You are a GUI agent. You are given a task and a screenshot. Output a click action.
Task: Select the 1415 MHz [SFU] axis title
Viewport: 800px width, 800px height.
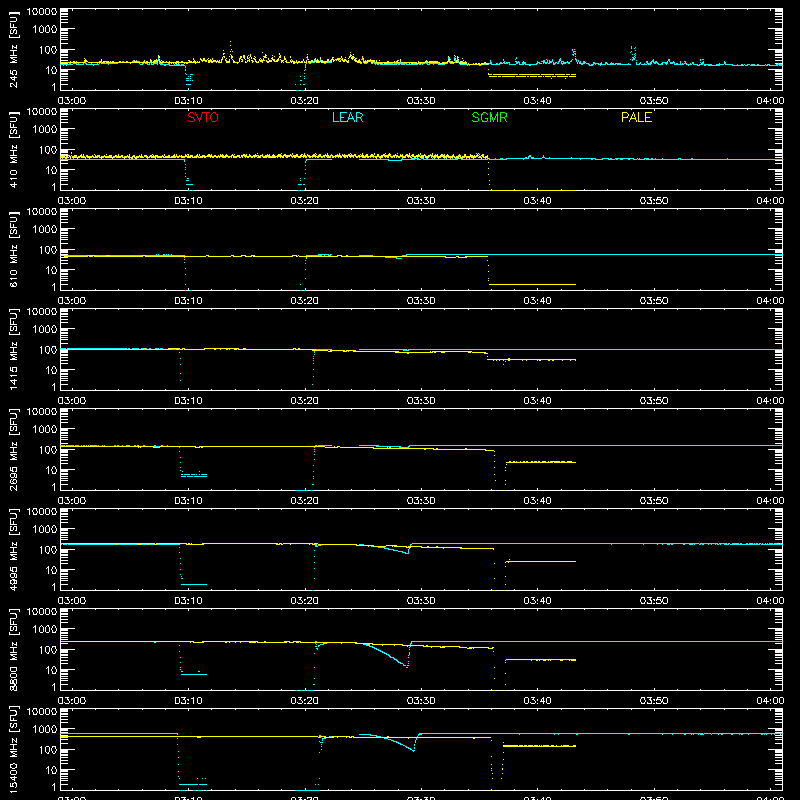click(13, 349)
